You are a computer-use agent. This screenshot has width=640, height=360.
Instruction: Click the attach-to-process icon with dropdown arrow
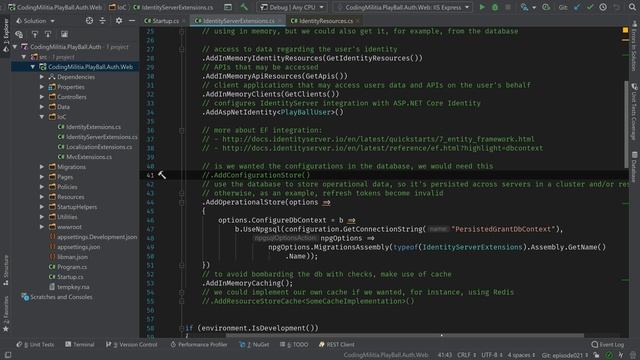click(528, 7)
